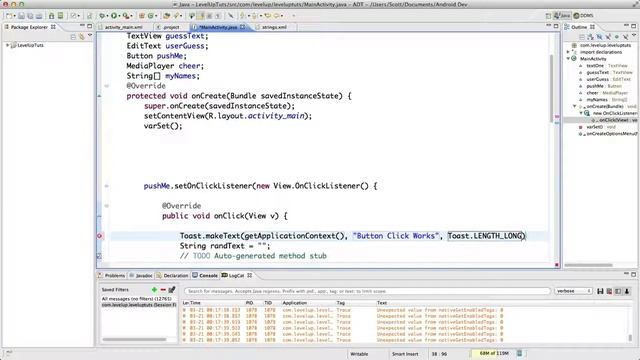The width and height of the screenshot is (640, 360).
Task: Collapse the setOnClickListener fold marker
Action: click(x=107, y=186)
